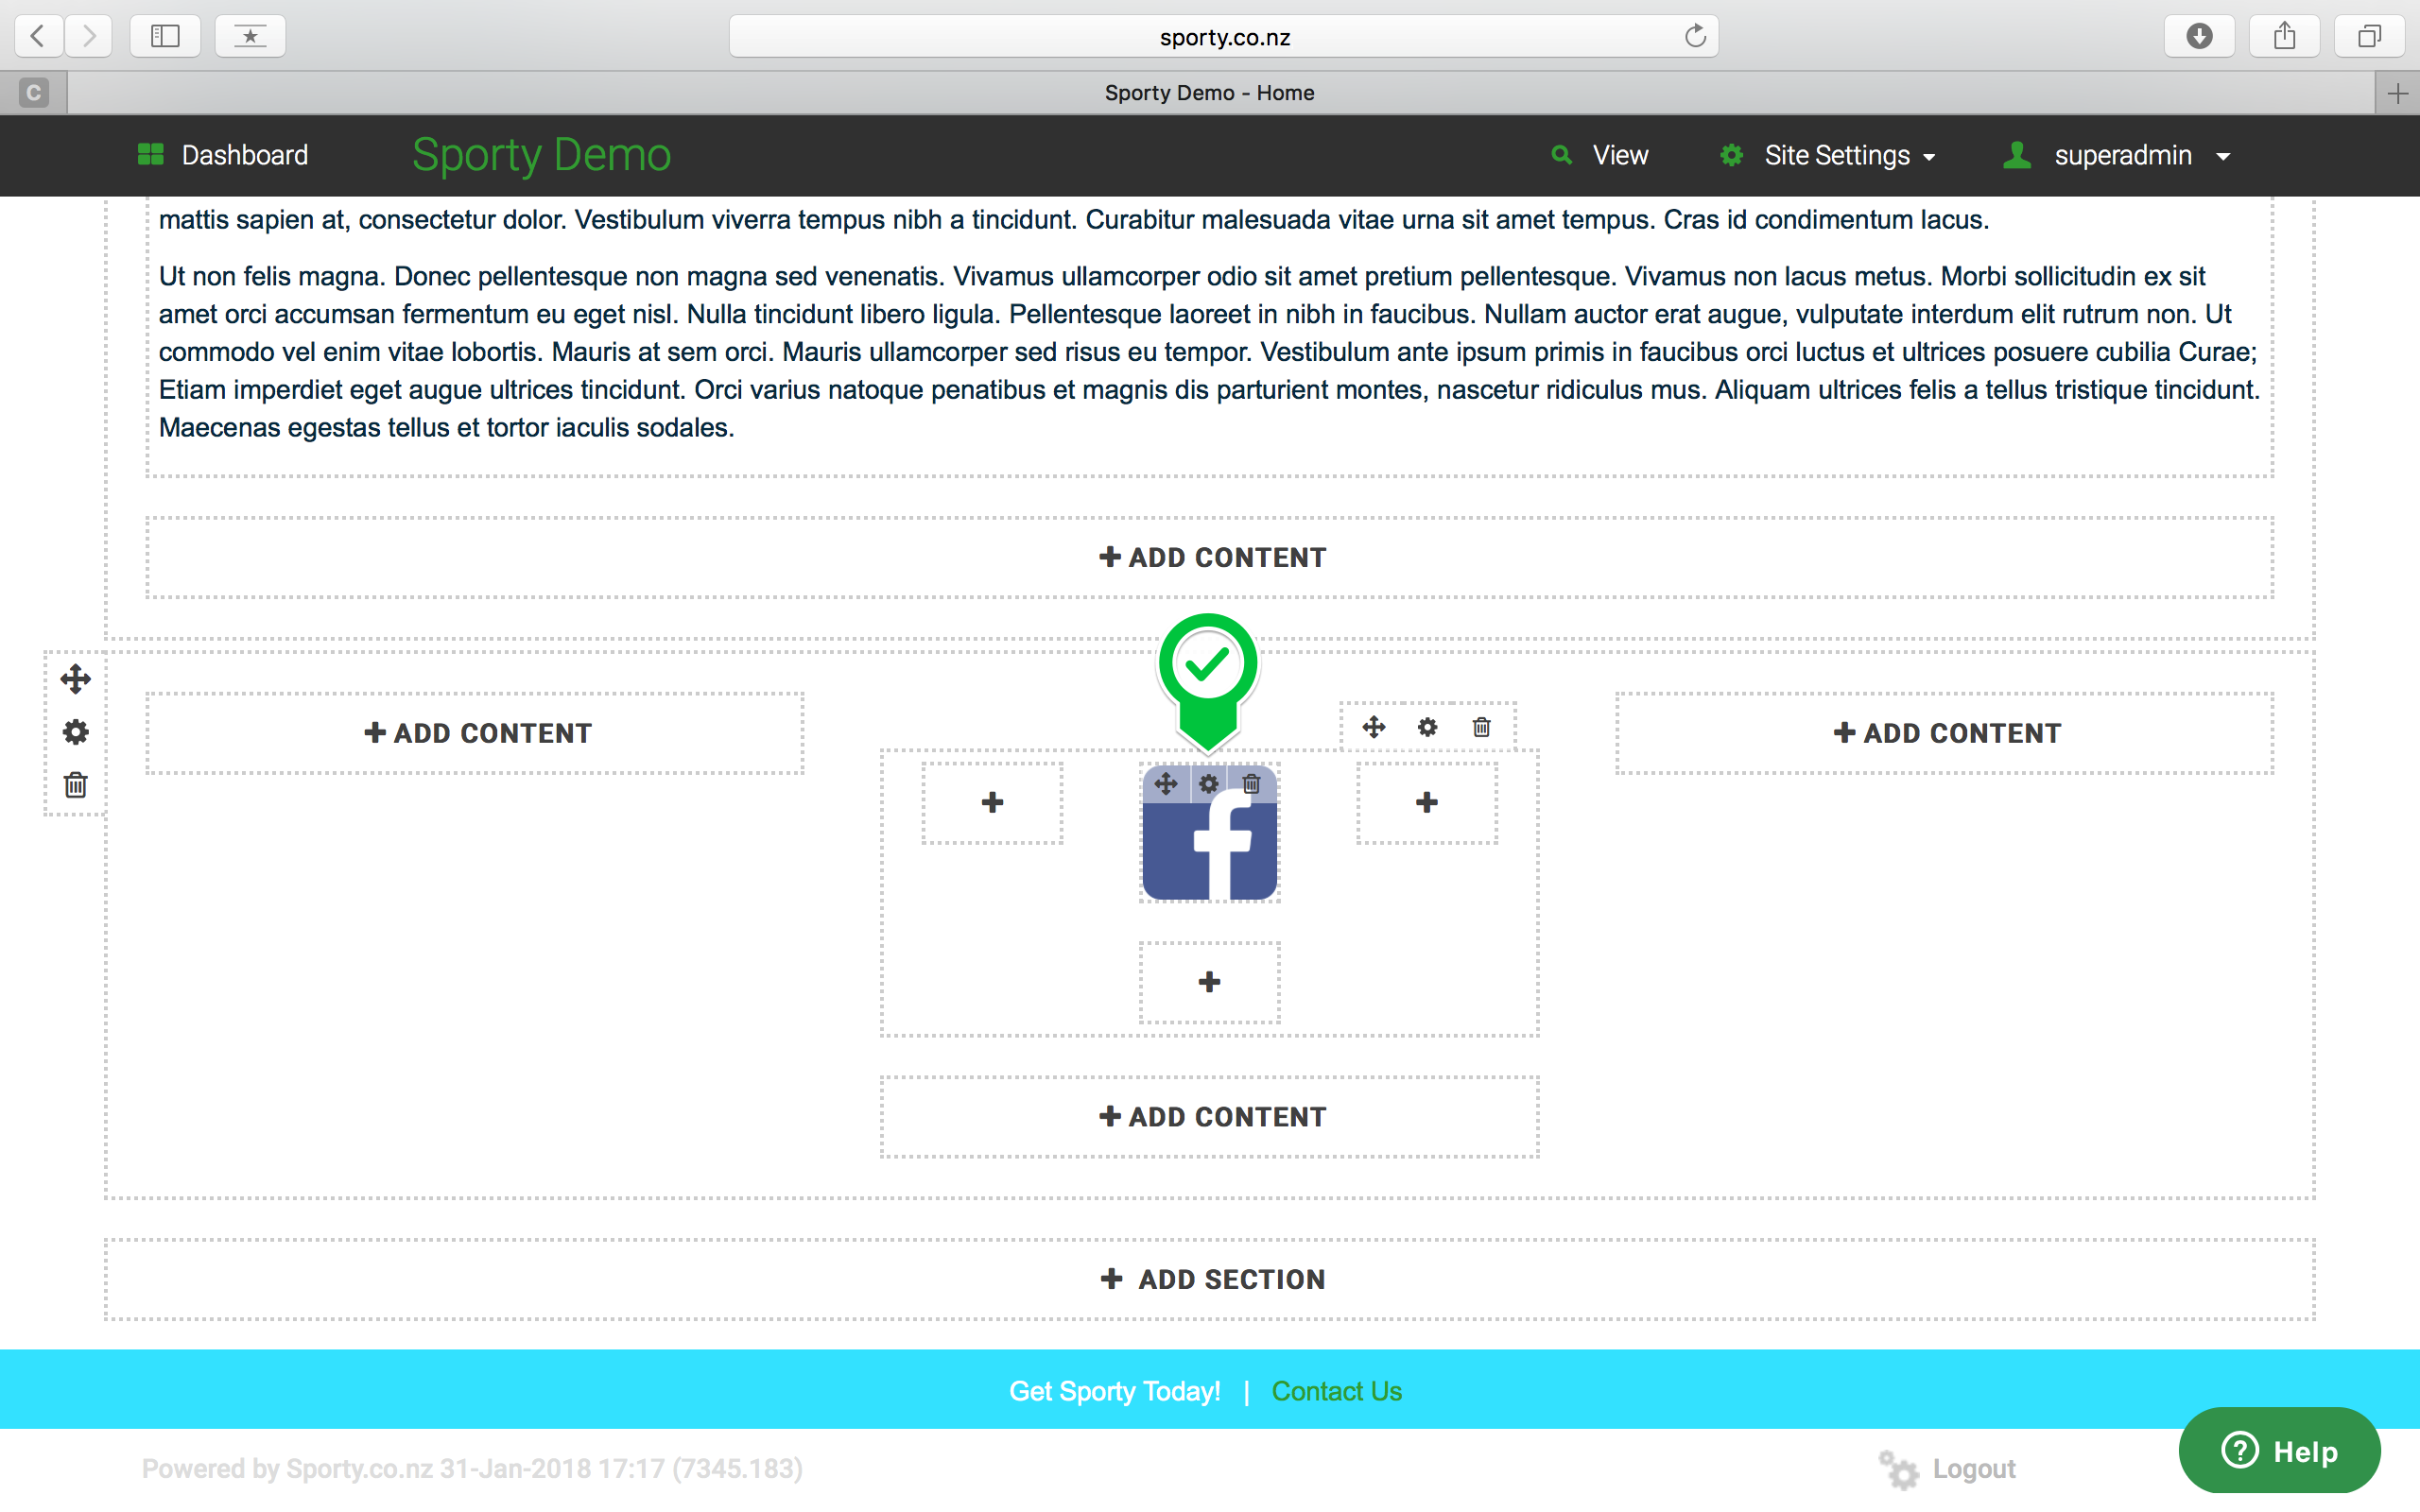Click ADD CONTENT below the text block
2420x1512 pixels.
click(x=1210, y=557)
